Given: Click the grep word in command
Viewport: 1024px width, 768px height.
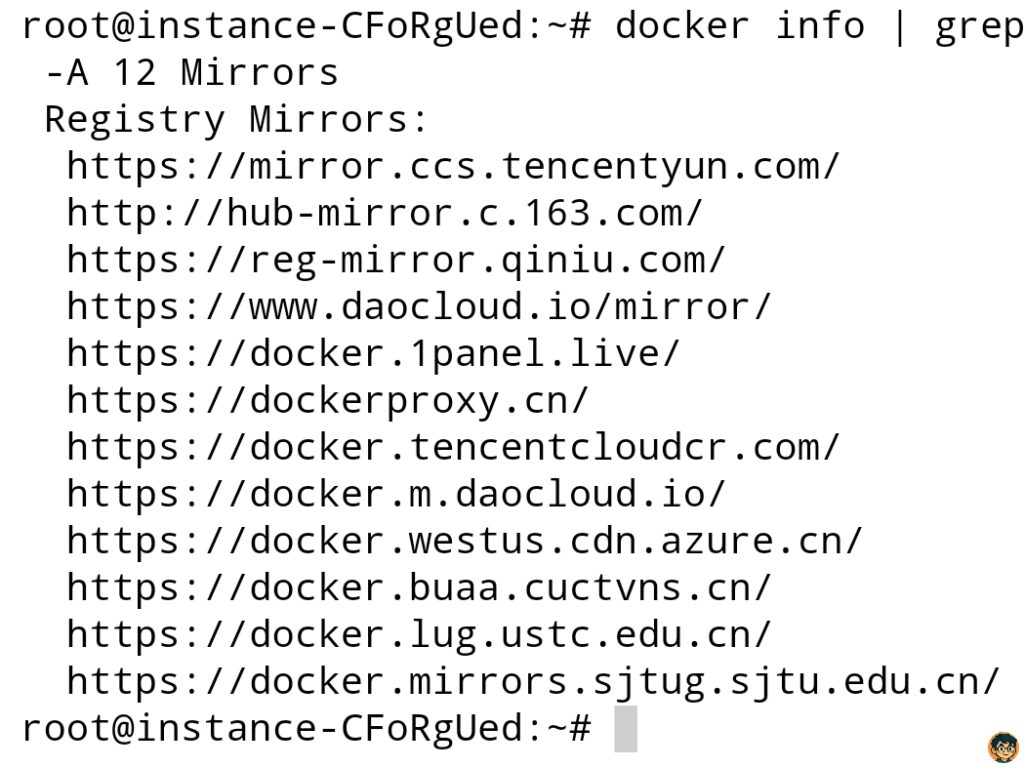Looking at the screenshot, I should point(978,27).
